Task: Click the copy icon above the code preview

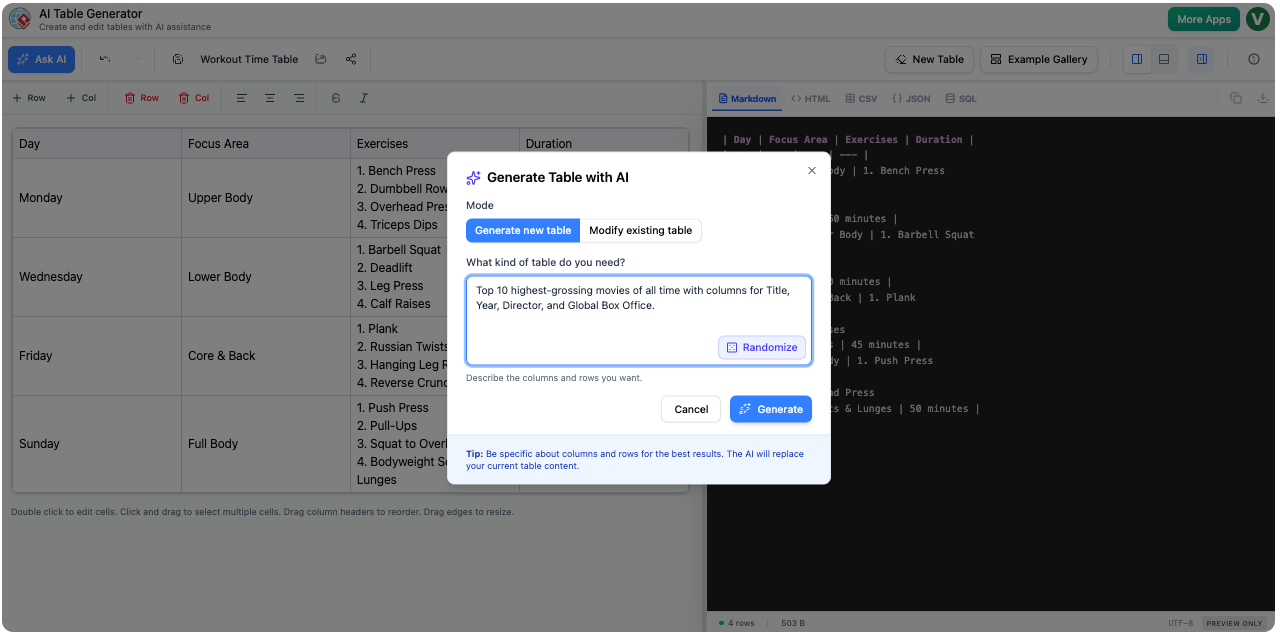Action: (1236, 98)
